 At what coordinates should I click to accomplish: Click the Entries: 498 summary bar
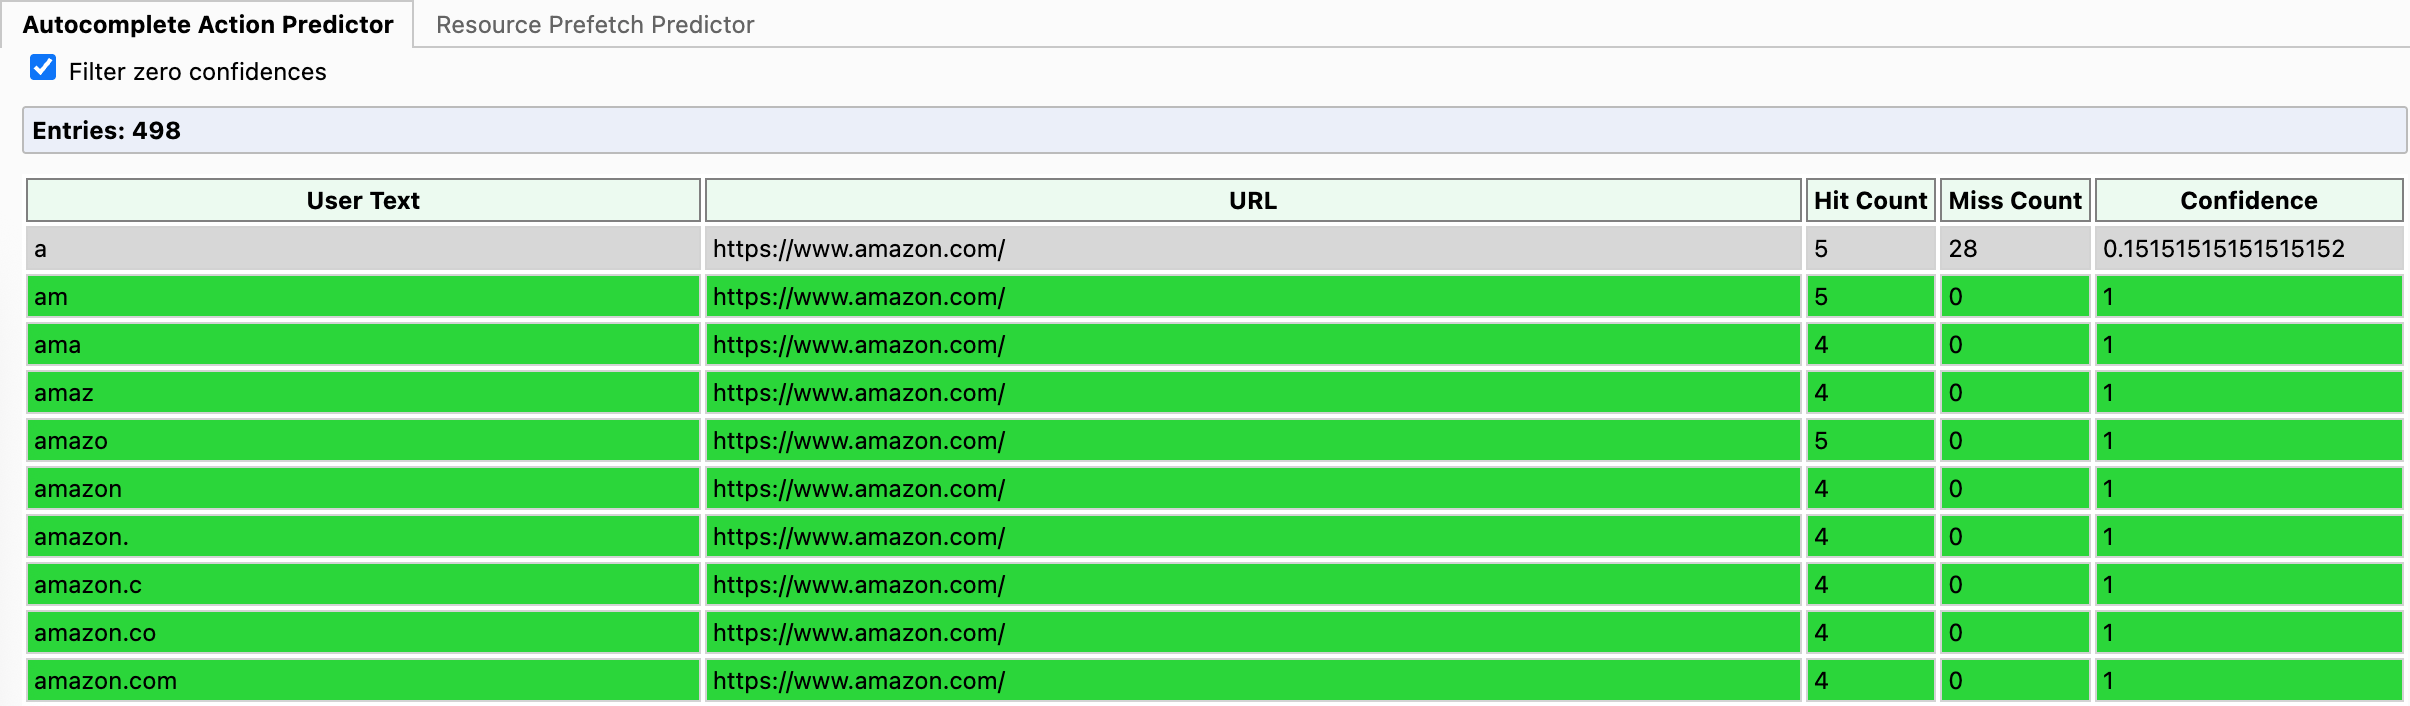coord(1214,130)
